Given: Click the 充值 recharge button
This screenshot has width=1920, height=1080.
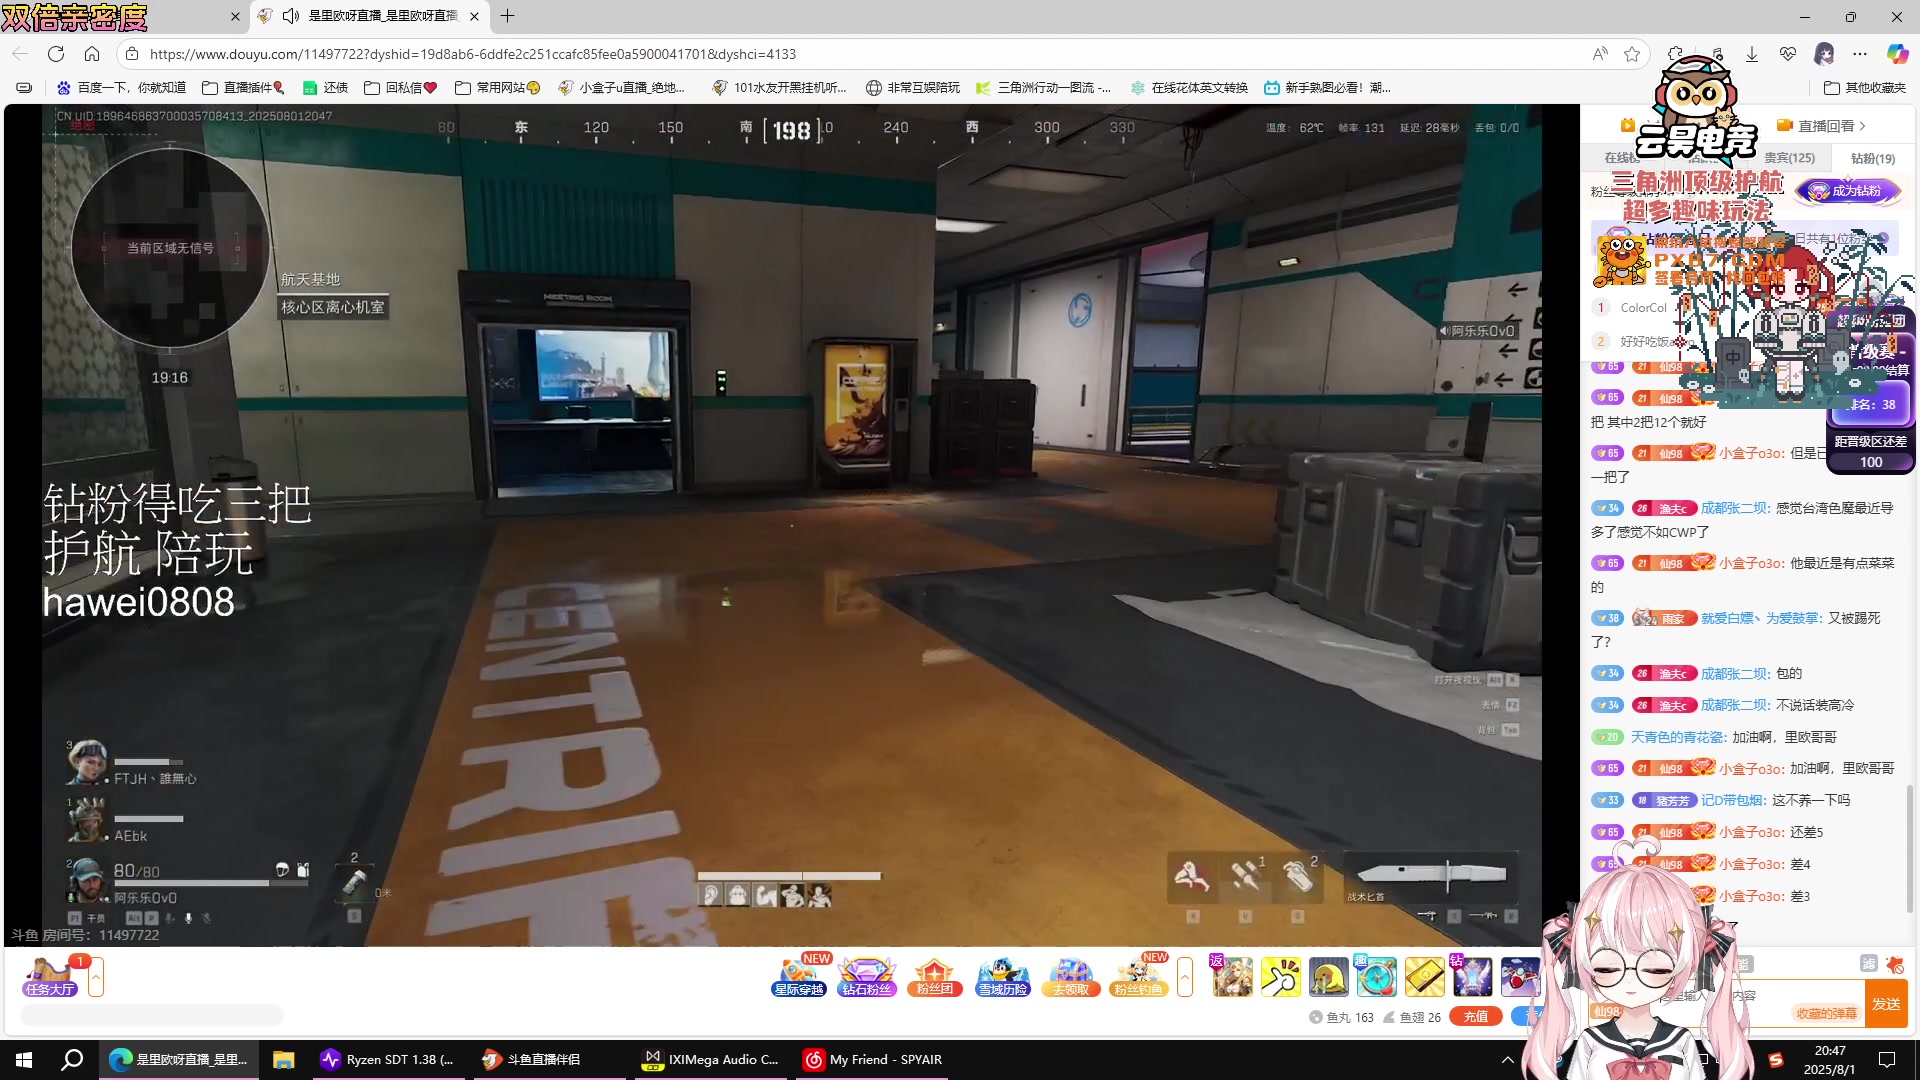Looking at the screenshot, I should tap(1476, 1016).
